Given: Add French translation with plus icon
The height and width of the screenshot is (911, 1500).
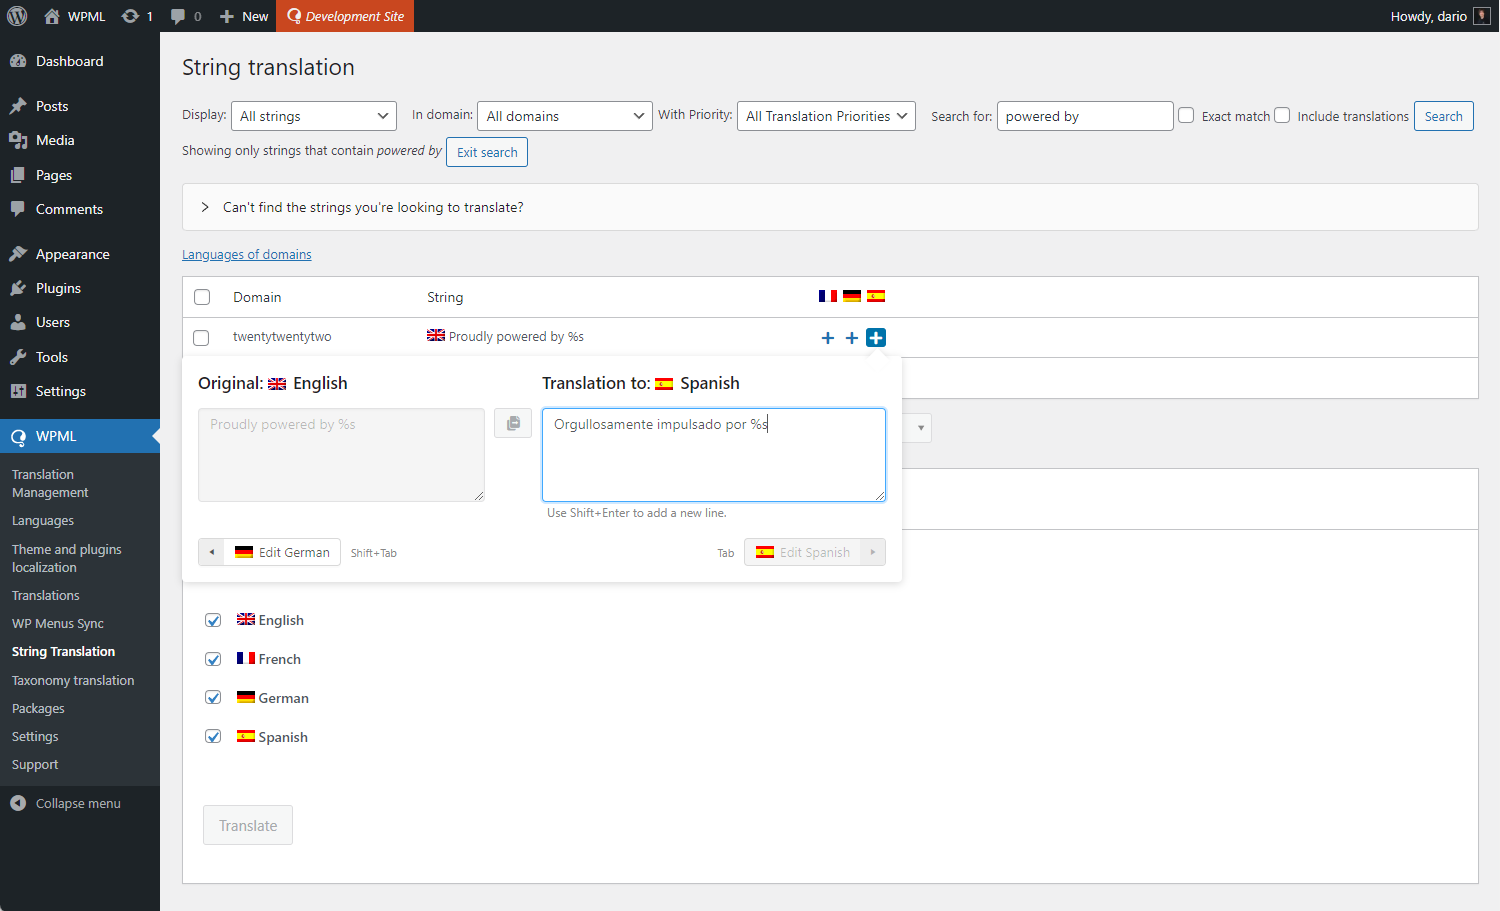Looking at the screenshot, I should click(x=827, y=338).
